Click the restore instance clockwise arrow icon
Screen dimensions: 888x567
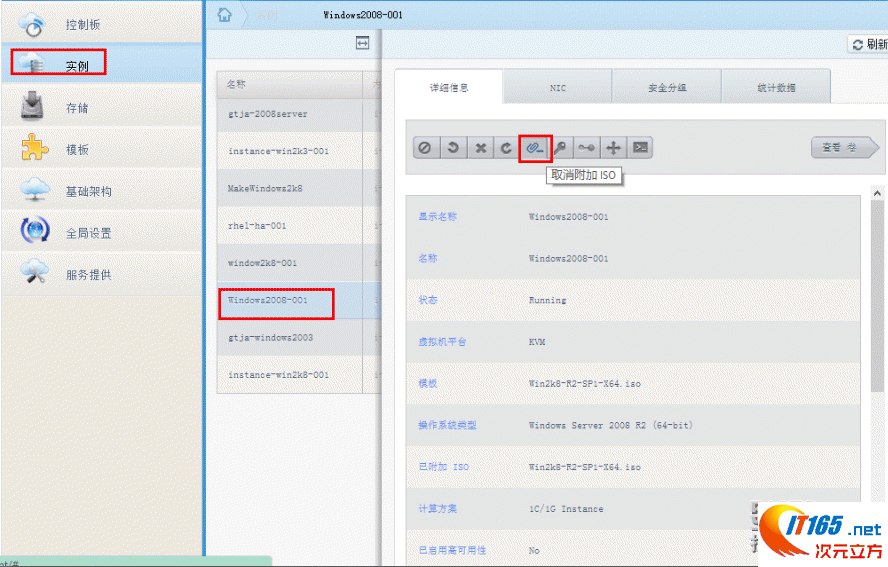point(506,148)
